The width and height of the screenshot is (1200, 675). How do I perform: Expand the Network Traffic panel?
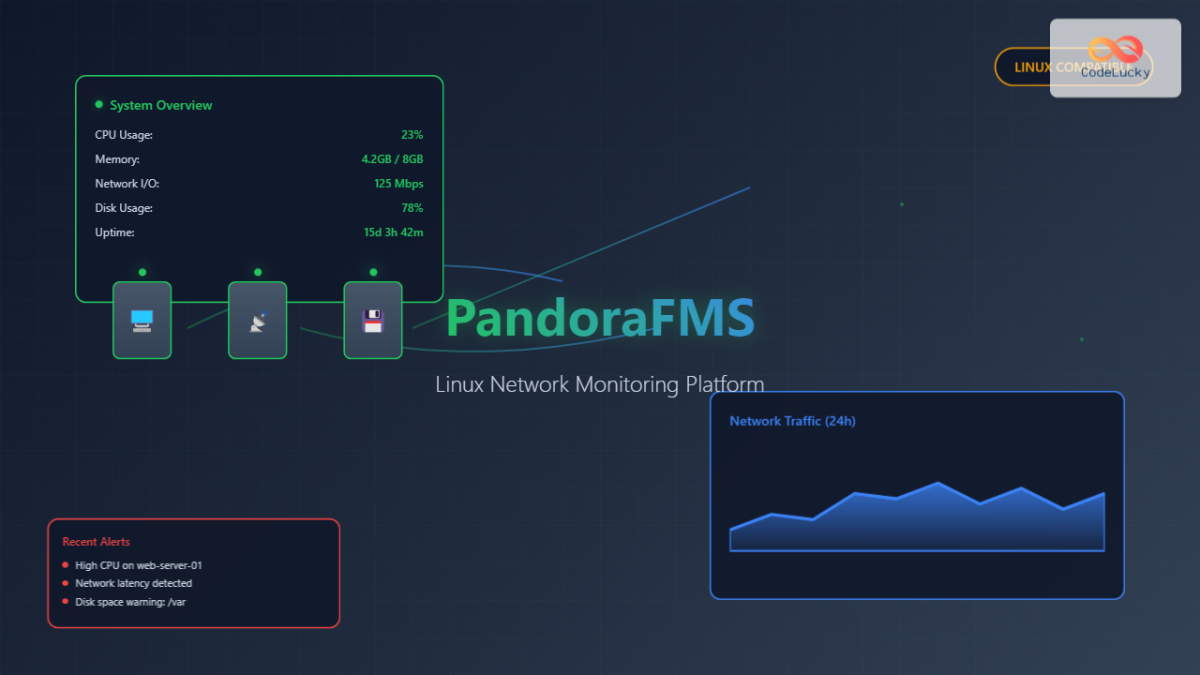coord(917,495)
